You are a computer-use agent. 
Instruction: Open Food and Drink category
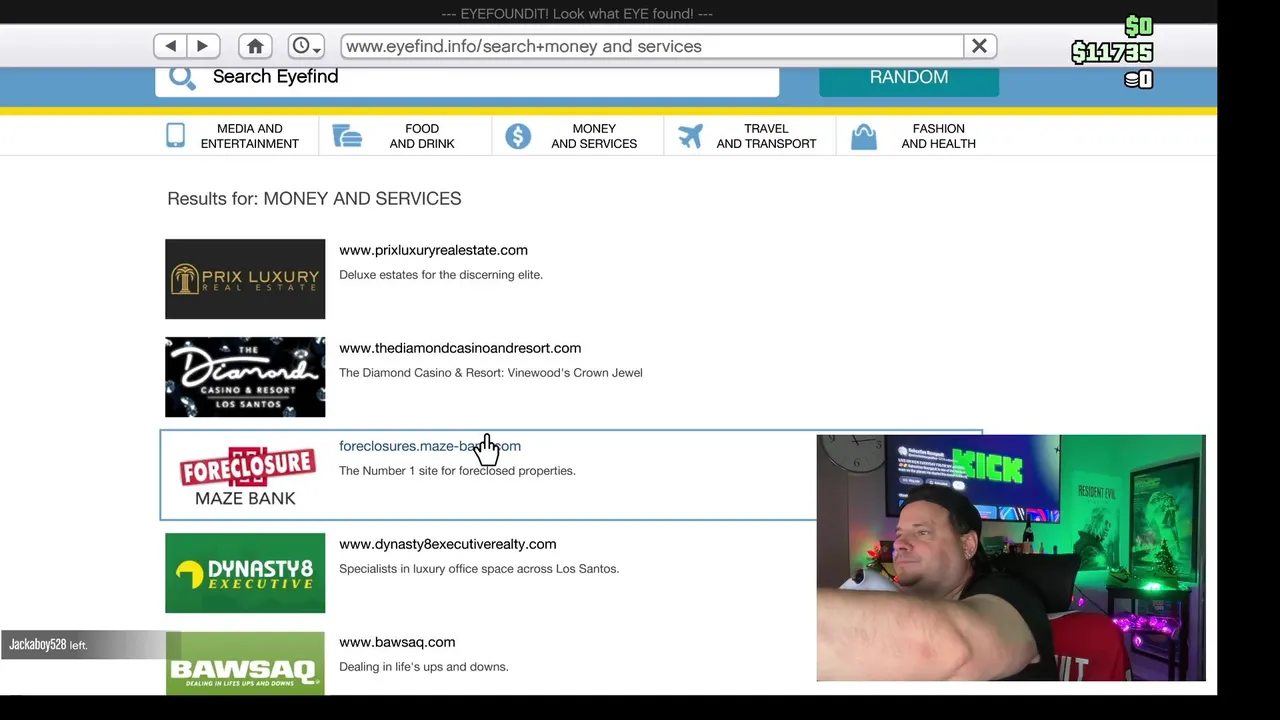(422, 136)
